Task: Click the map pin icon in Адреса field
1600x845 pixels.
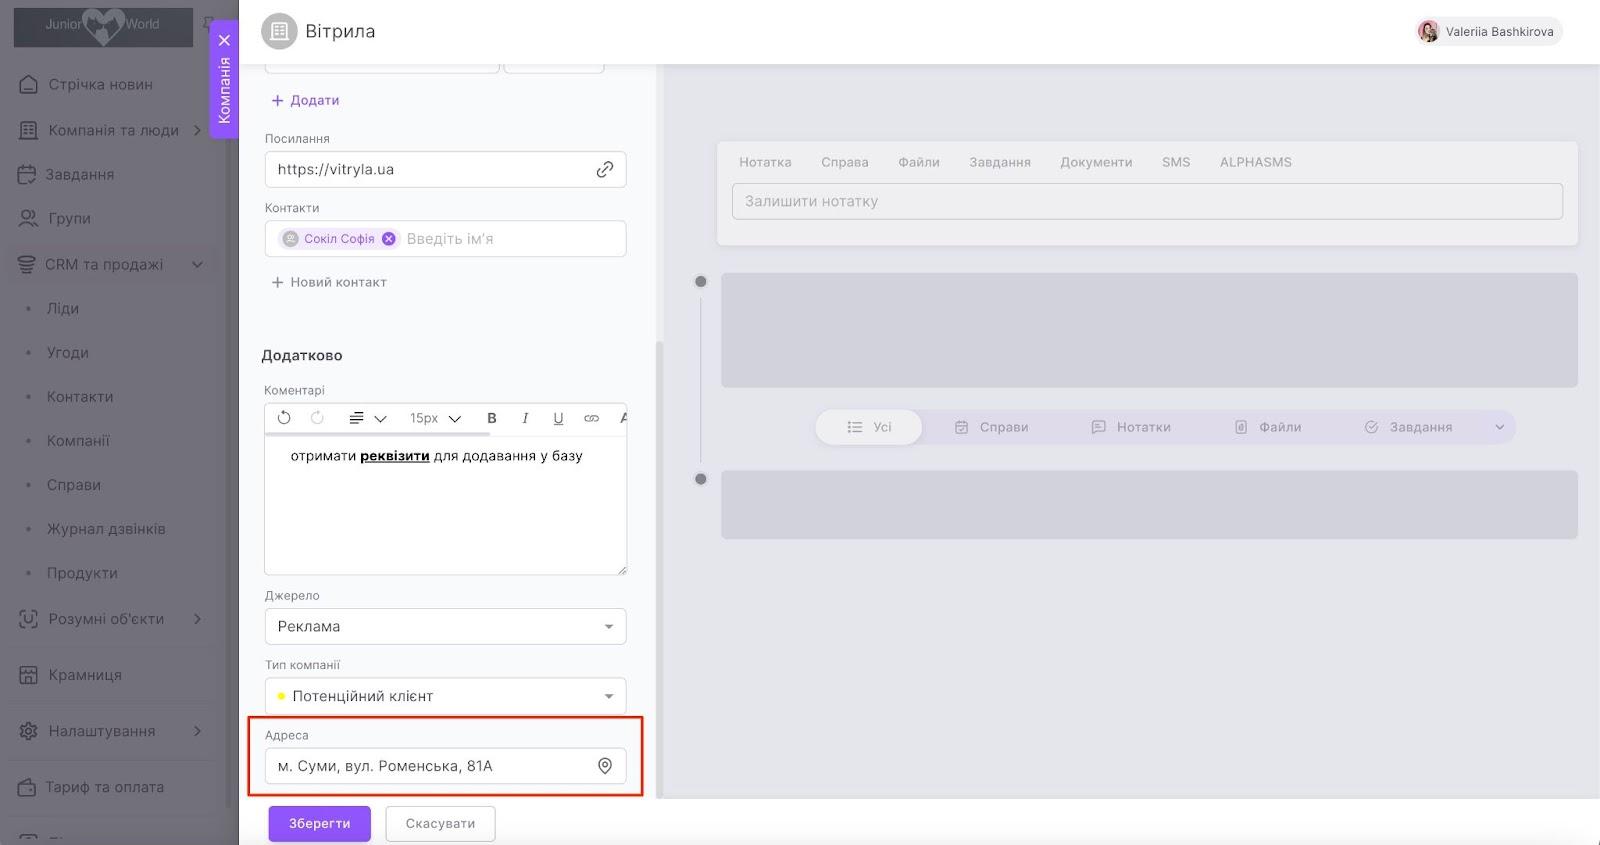Action: click(605, 766)
